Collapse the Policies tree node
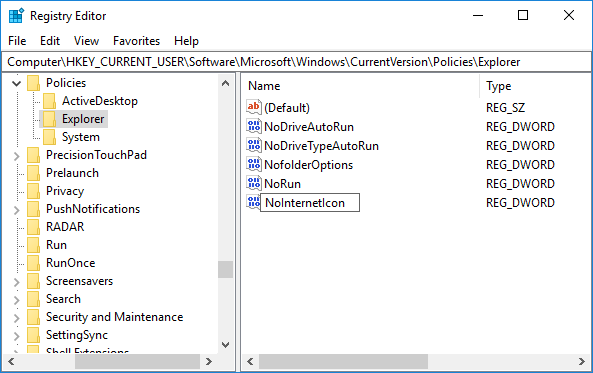 point(16,83)
